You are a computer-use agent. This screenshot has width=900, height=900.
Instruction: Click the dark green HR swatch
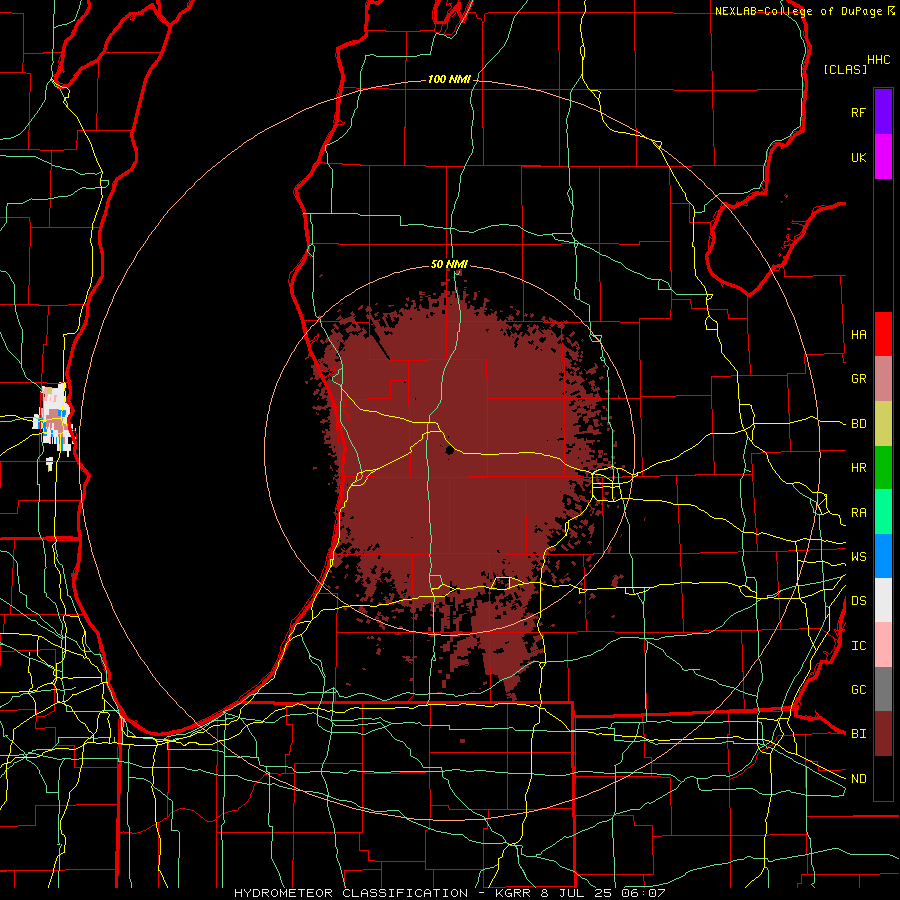point(883,468)
